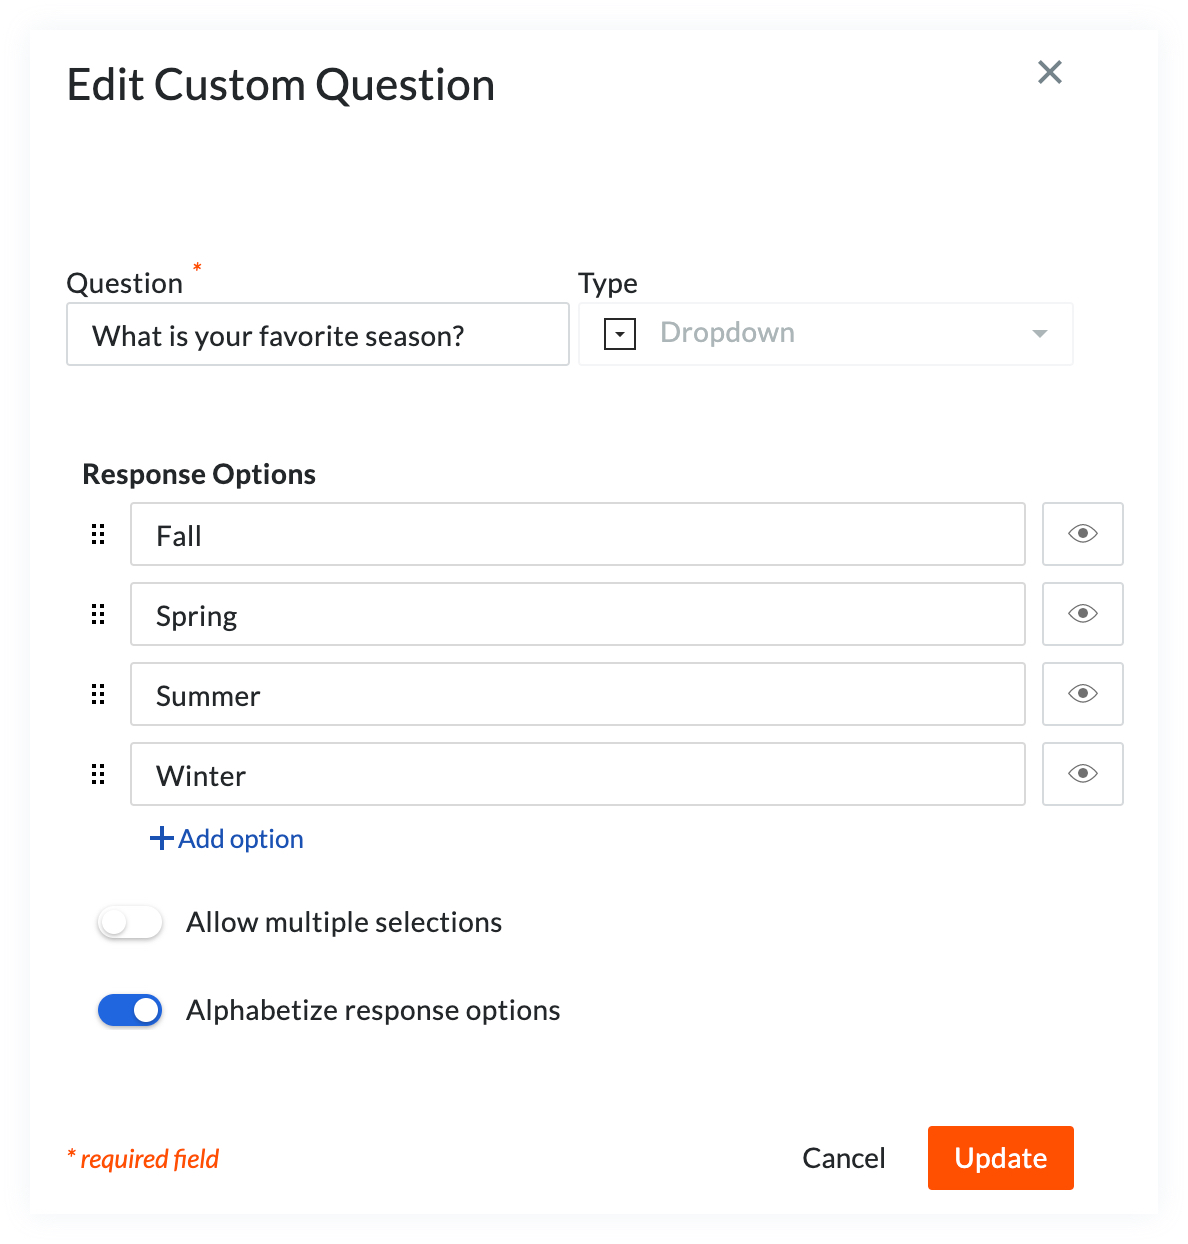Viewport: 1188px width, 1244px height.
Task: Hide the Summer response option
Action: point(1083,694)
